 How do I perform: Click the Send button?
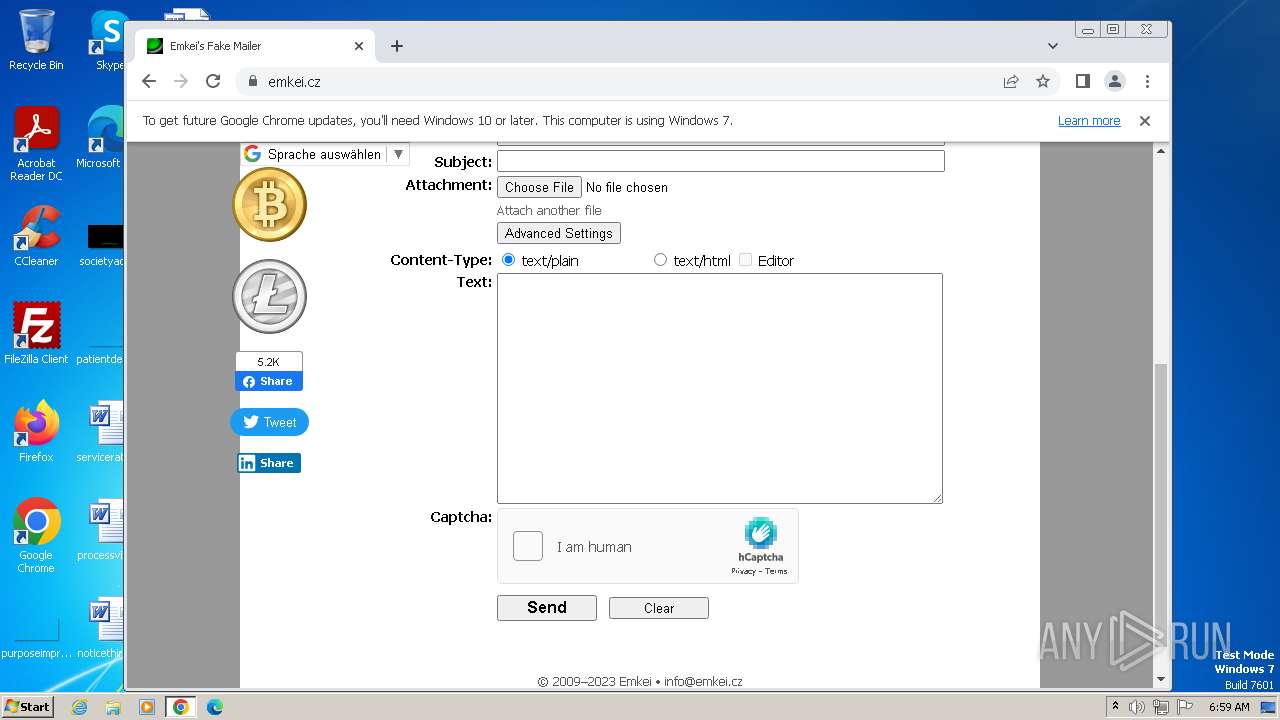(x=547, y=607)
